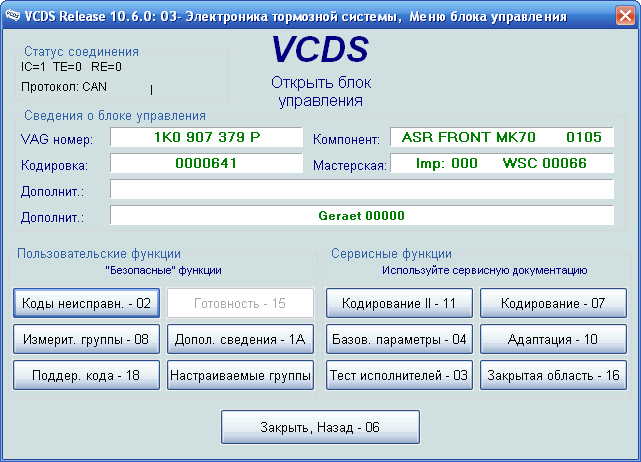Open Базов. параметры - 04
The width and height of the screenshot is (641, 462).
point(399,339)
